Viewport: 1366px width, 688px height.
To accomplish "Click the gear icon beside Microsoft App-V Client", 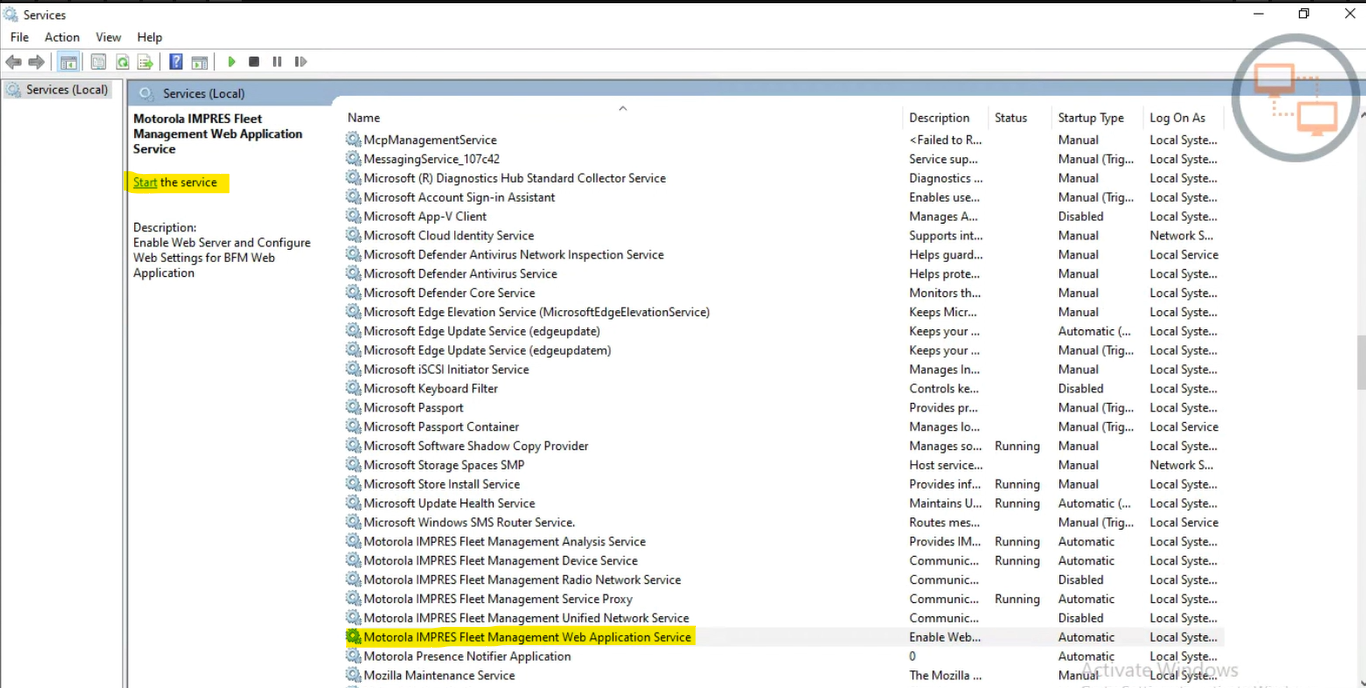I will pyautogui.click(x=353, y=216).
